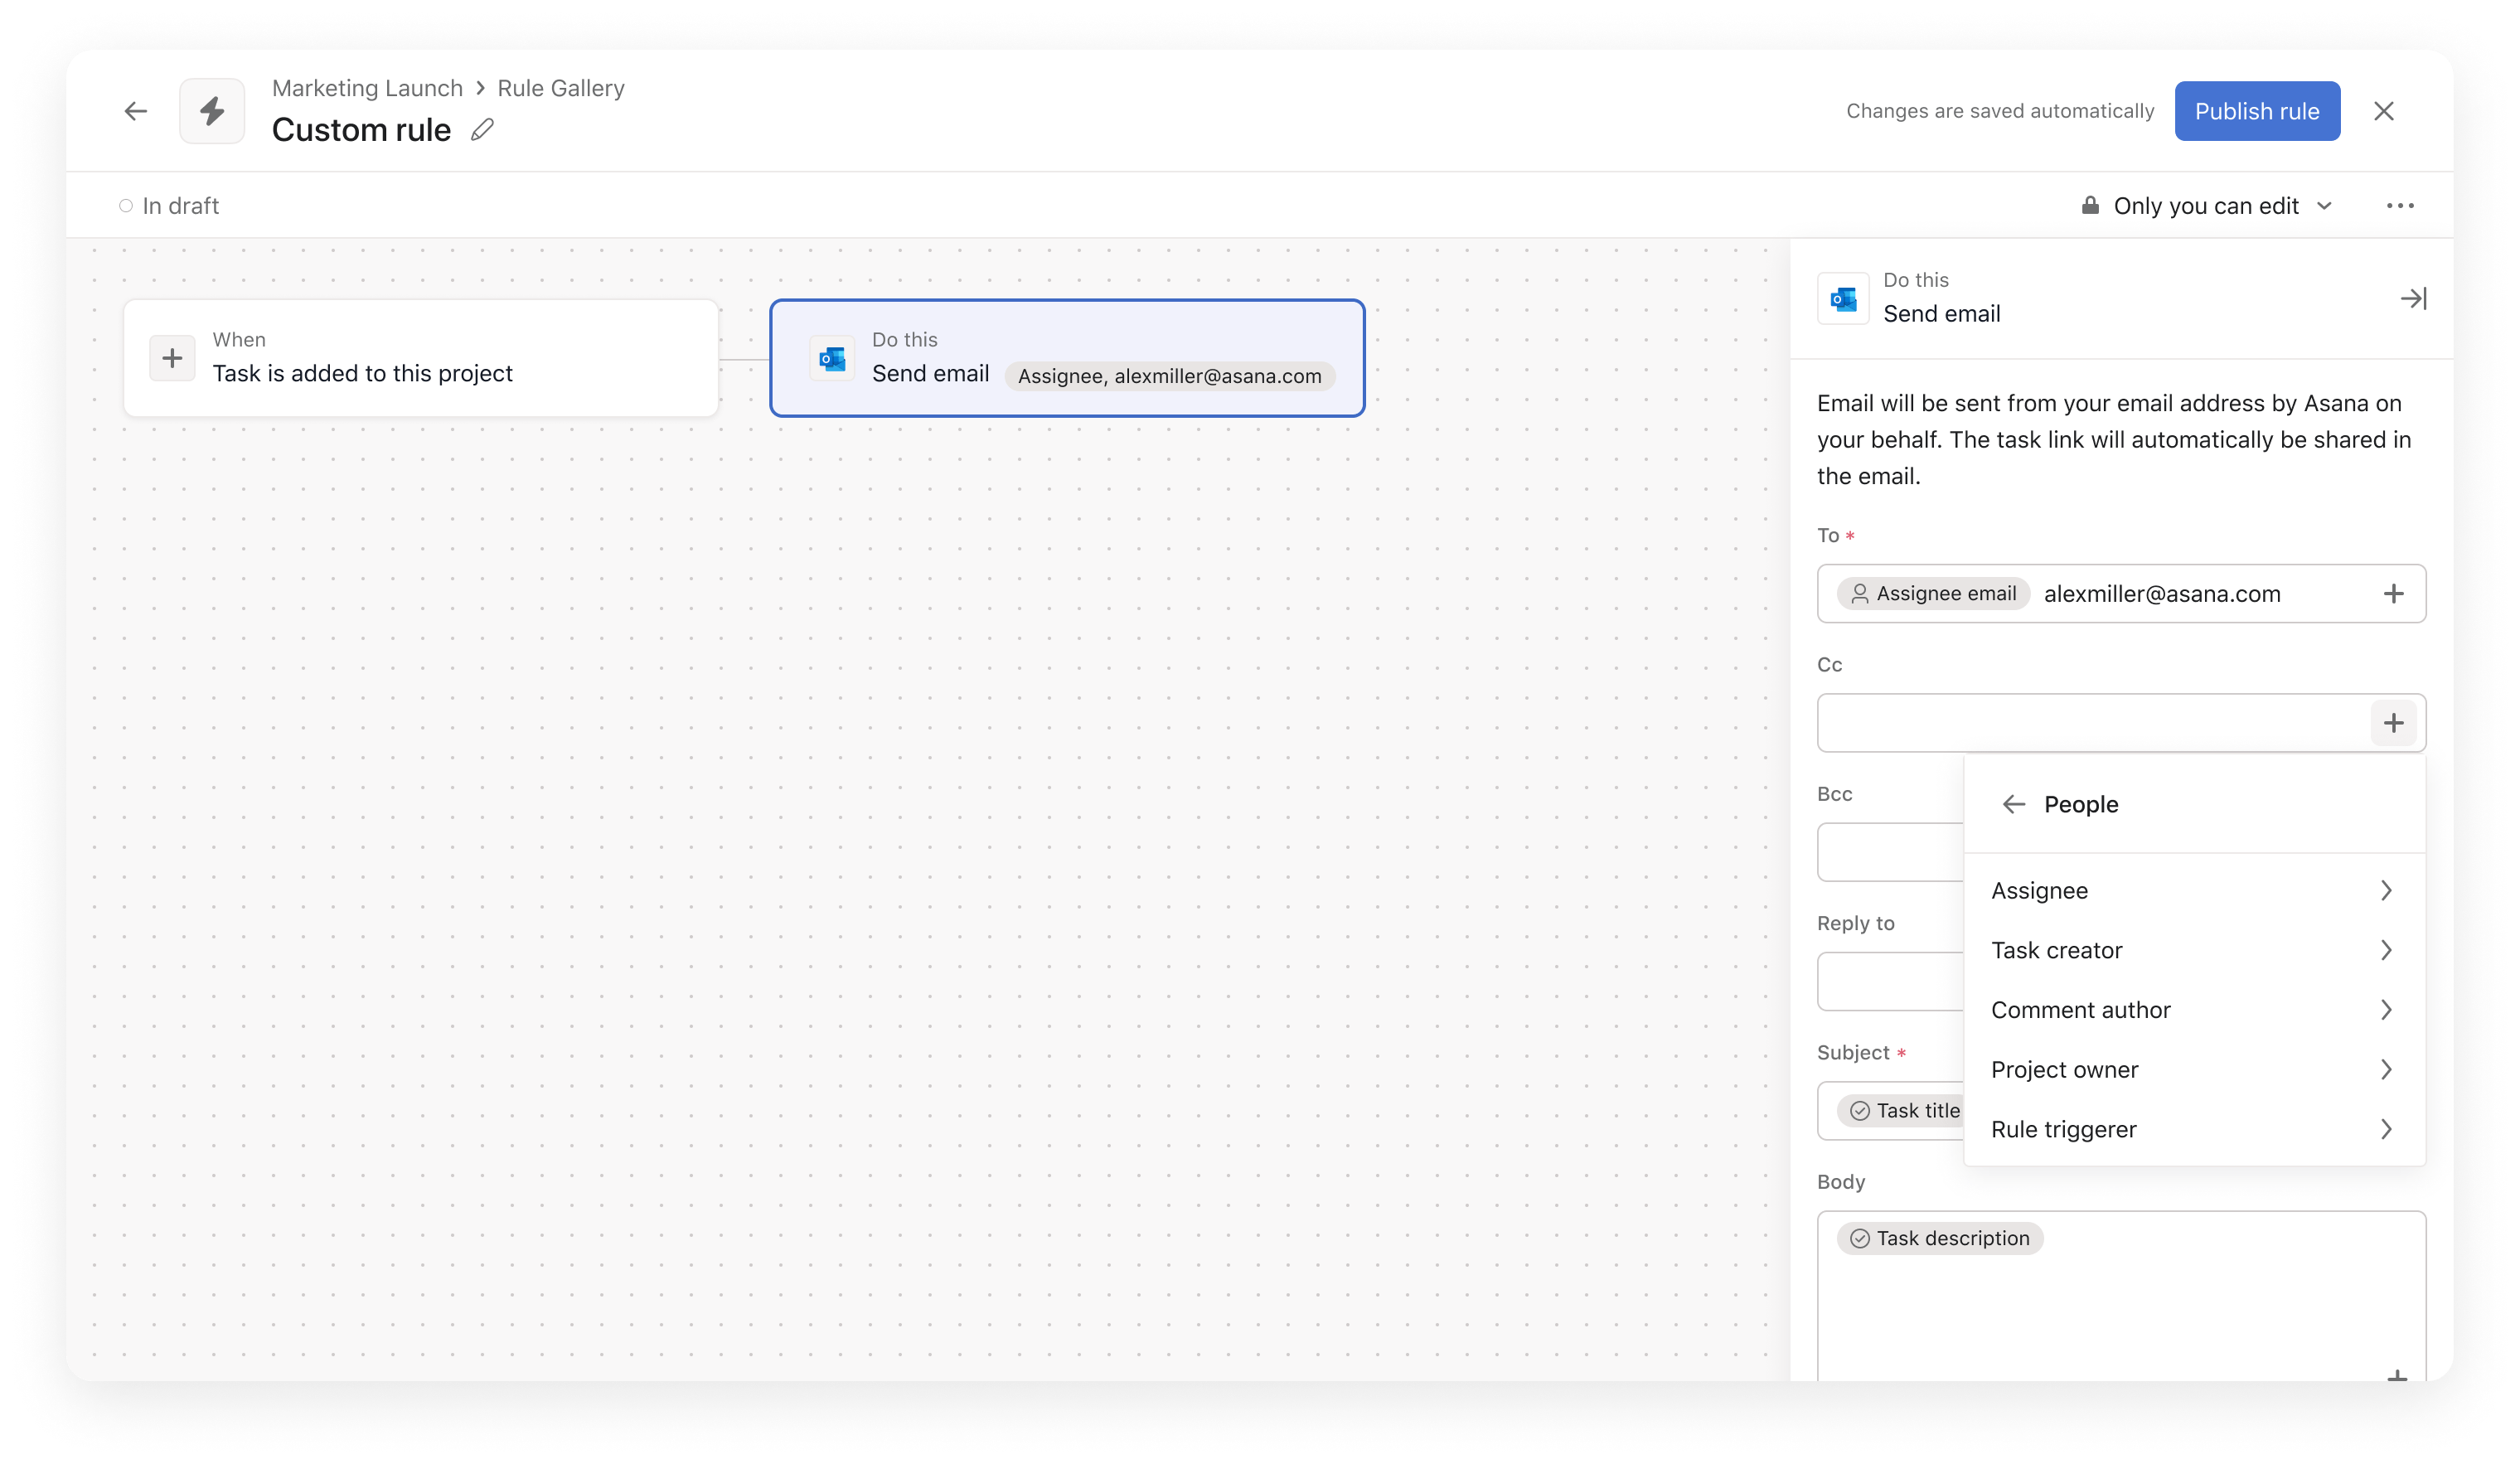Click the task description icon in Body

[x=1859, y=1238]
